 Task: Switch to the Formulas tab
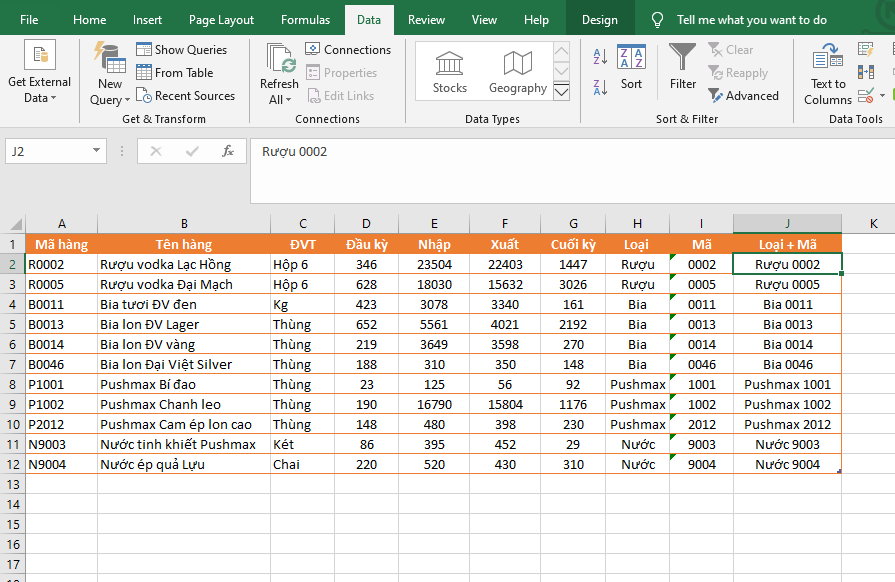[305, 20]
